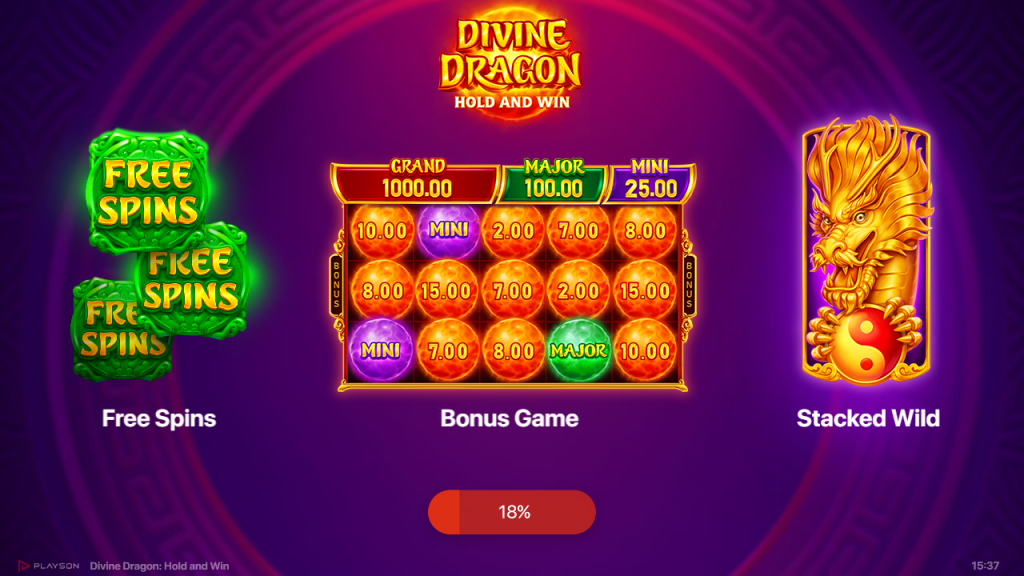Click the Free Spins caption text
Screen dimensions: 1024x576
click(x=159, y=419)
